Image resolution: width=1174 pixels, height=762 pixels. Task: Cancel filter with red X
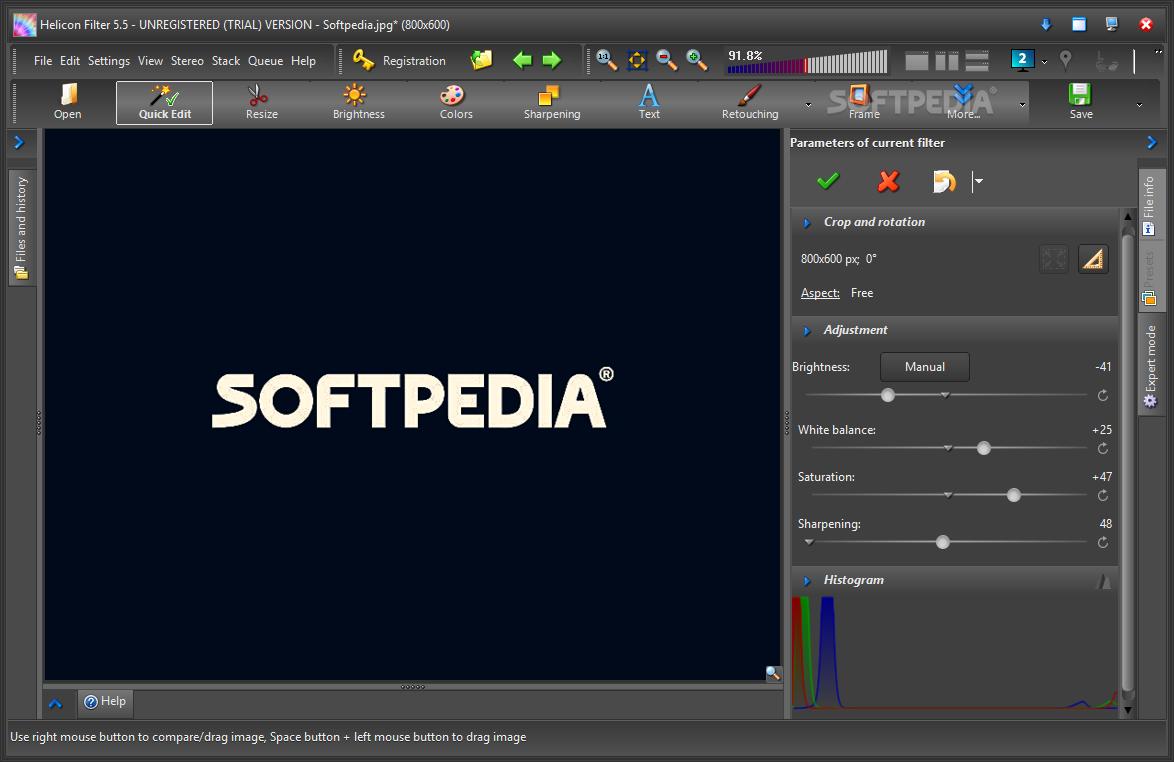(888, 181)
